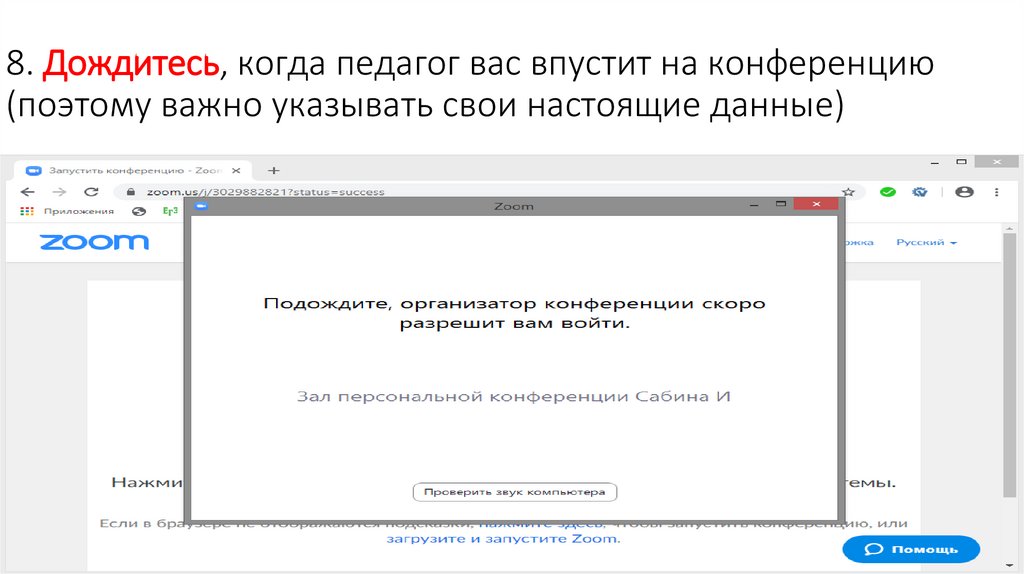
Task: Click the address bar padlock icon
Action: 131,192
